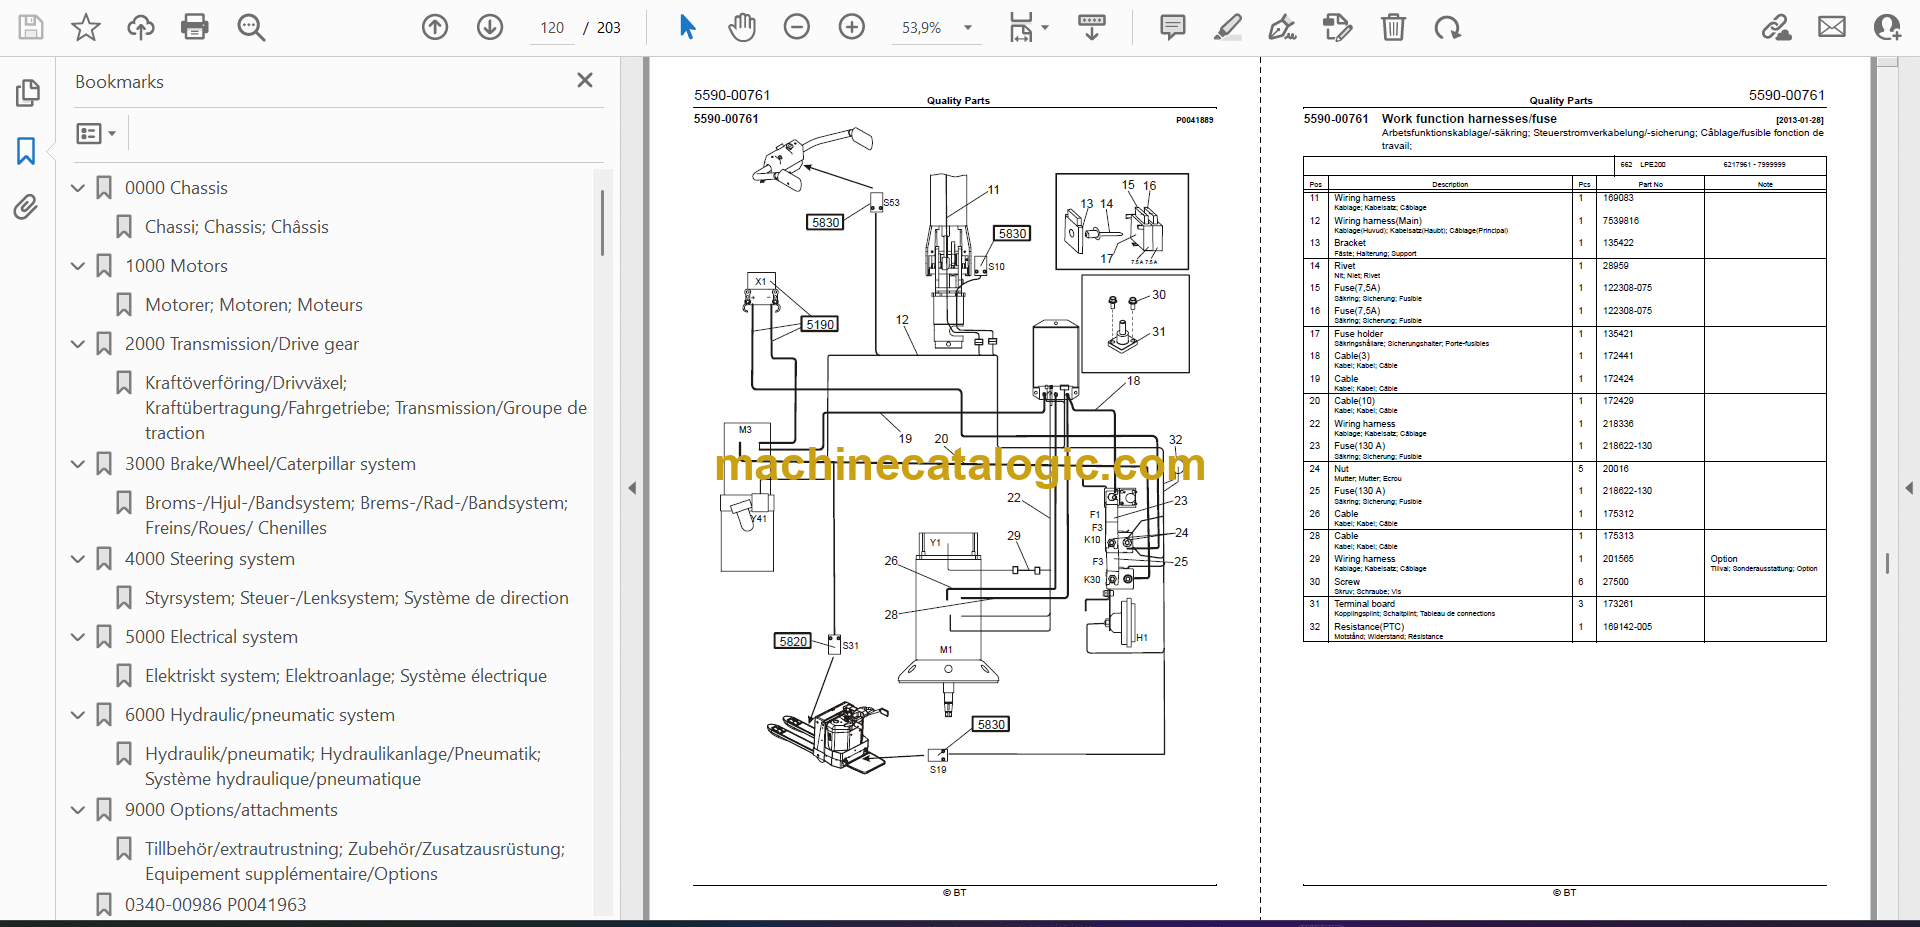Print the document
Viewport: 1920px width, 927px height.
pyautogui.click(x=195, y=27)
